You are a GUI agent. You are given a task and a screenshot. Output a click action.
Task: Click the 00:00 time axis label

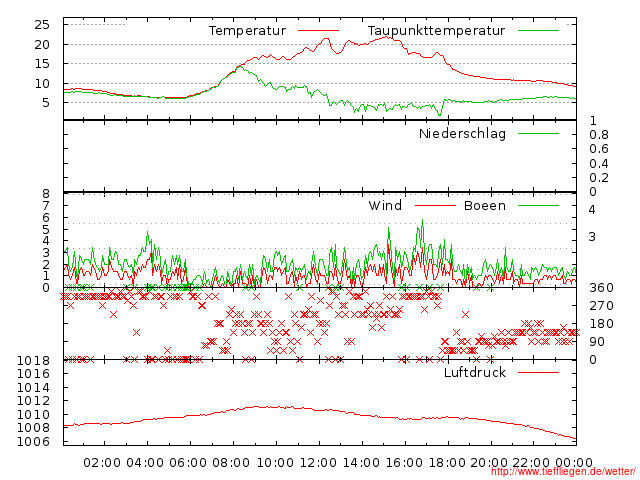(574, 463)
